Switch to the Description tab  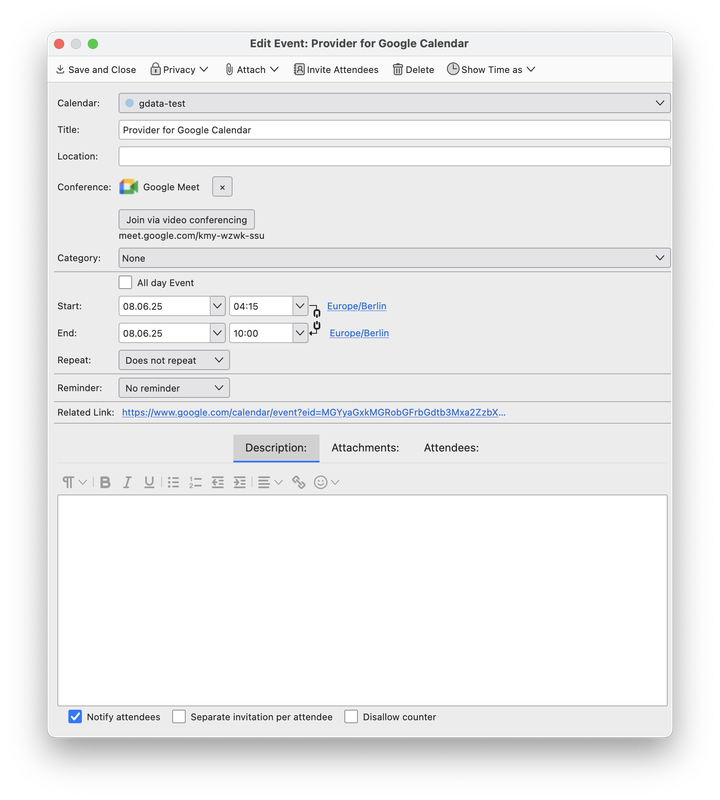tap(276, 447)
